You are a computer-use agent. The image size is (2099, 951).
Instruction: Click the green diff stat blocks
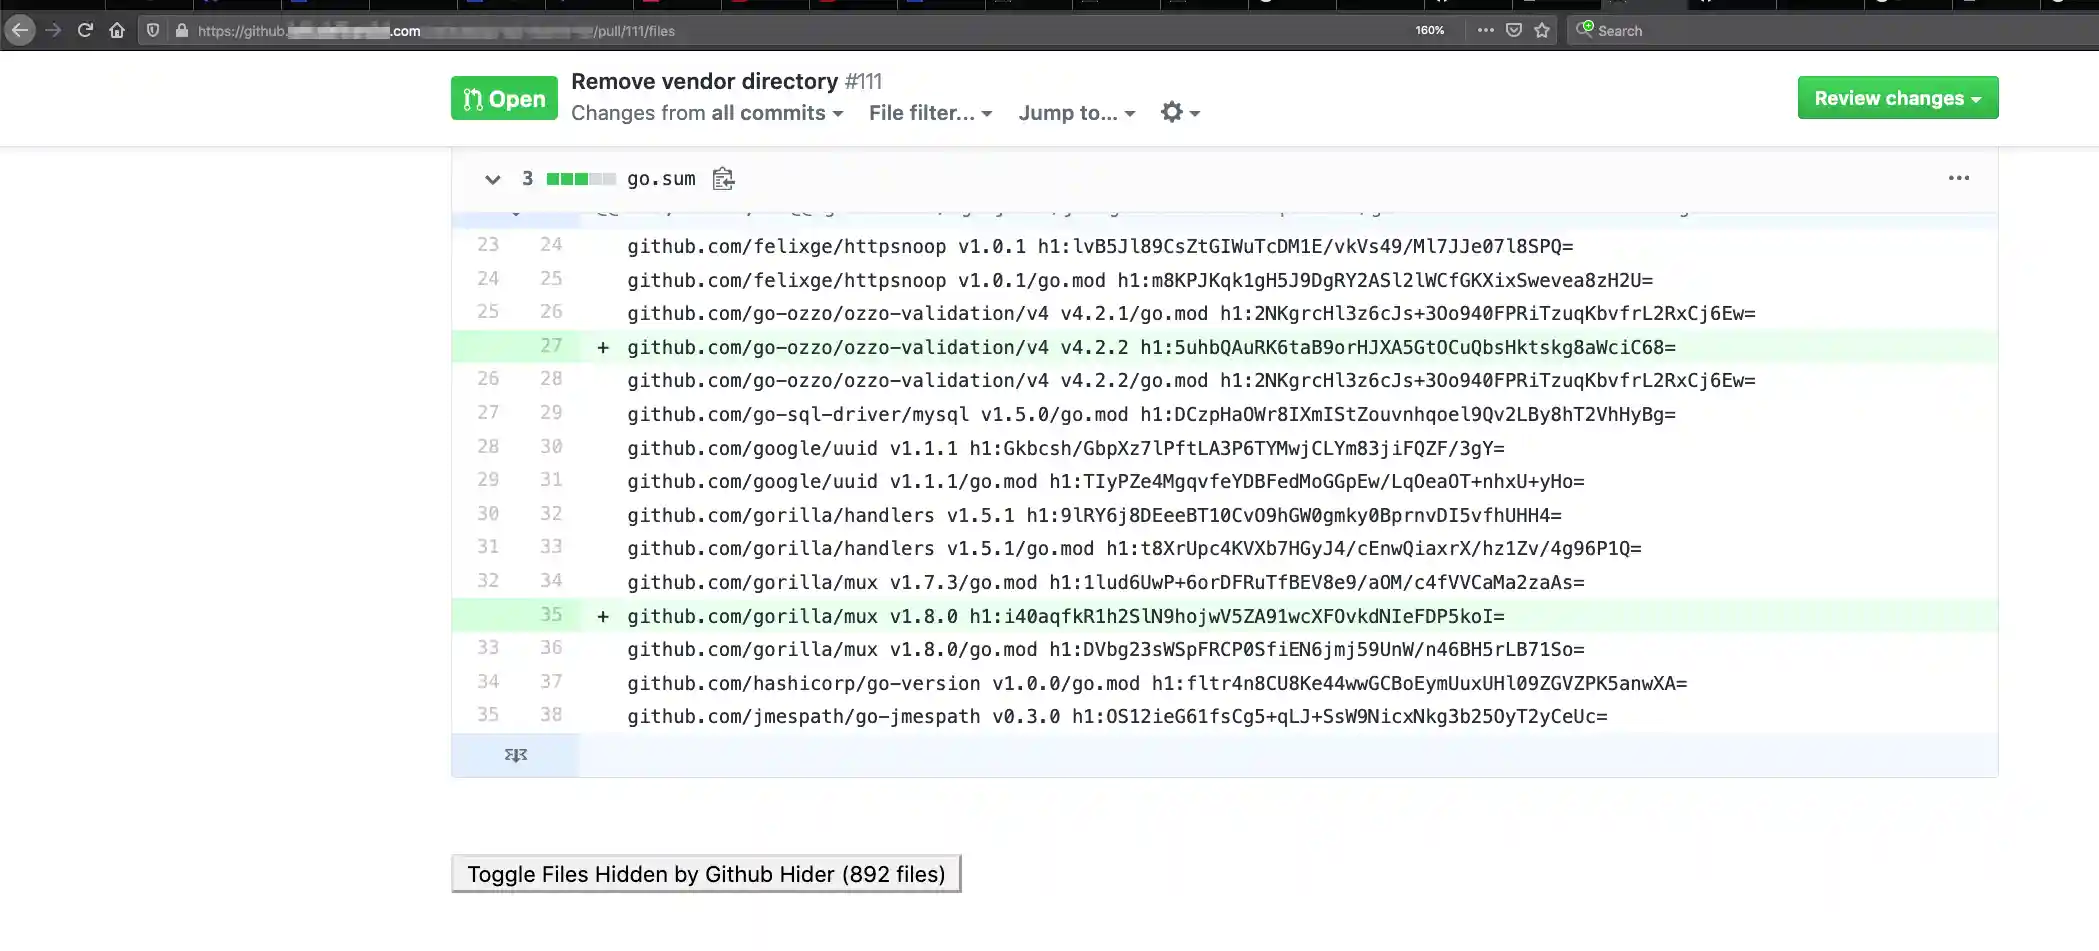(x=580, y=179)
